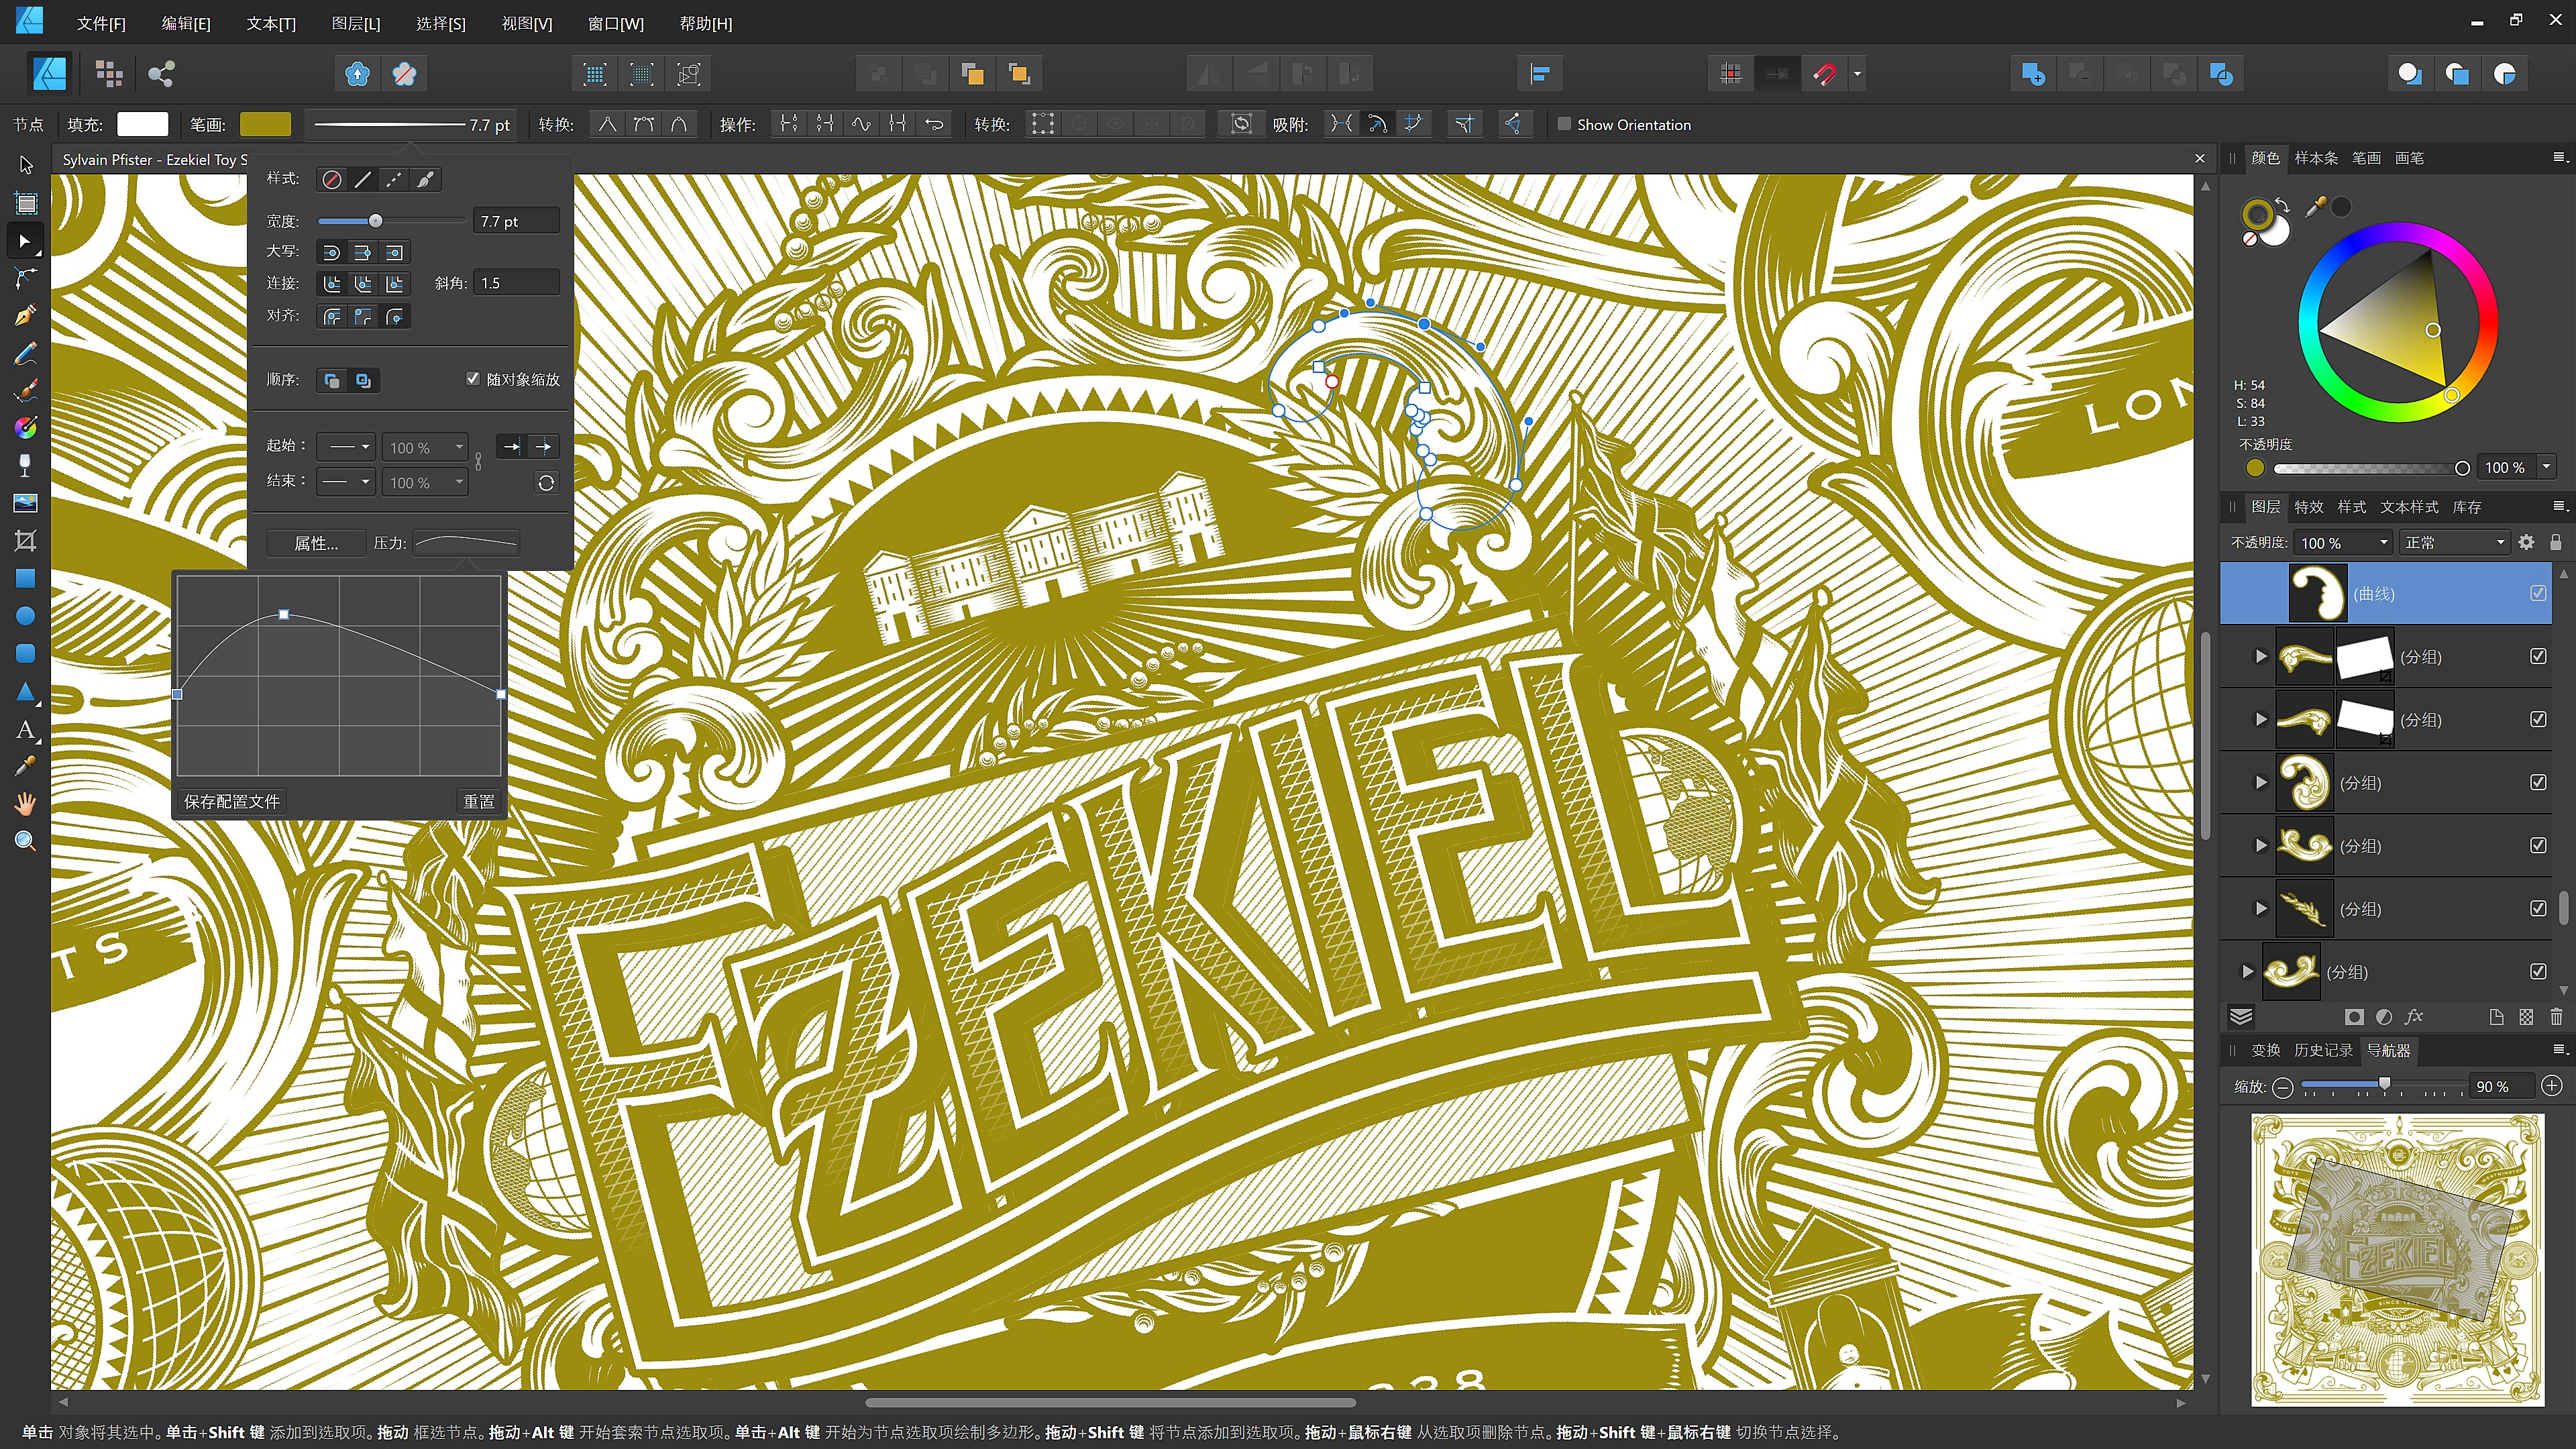
Task: Open the alignment options icon
Action: [1540, 73]
